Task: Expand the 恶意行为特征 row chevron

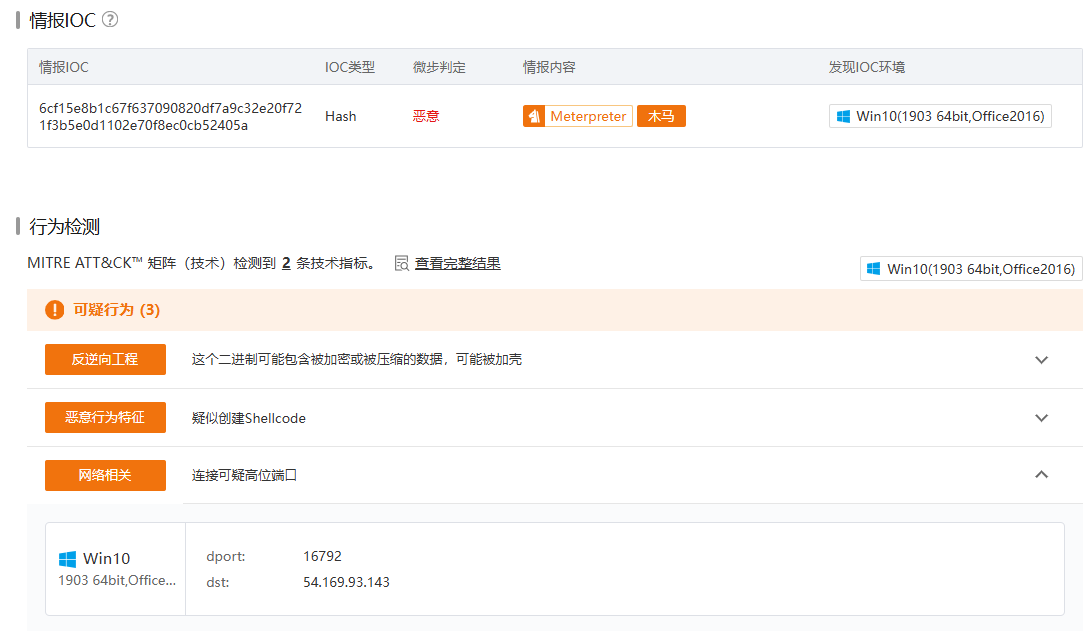Action: pyautogui.click(x=1041, y=418)
